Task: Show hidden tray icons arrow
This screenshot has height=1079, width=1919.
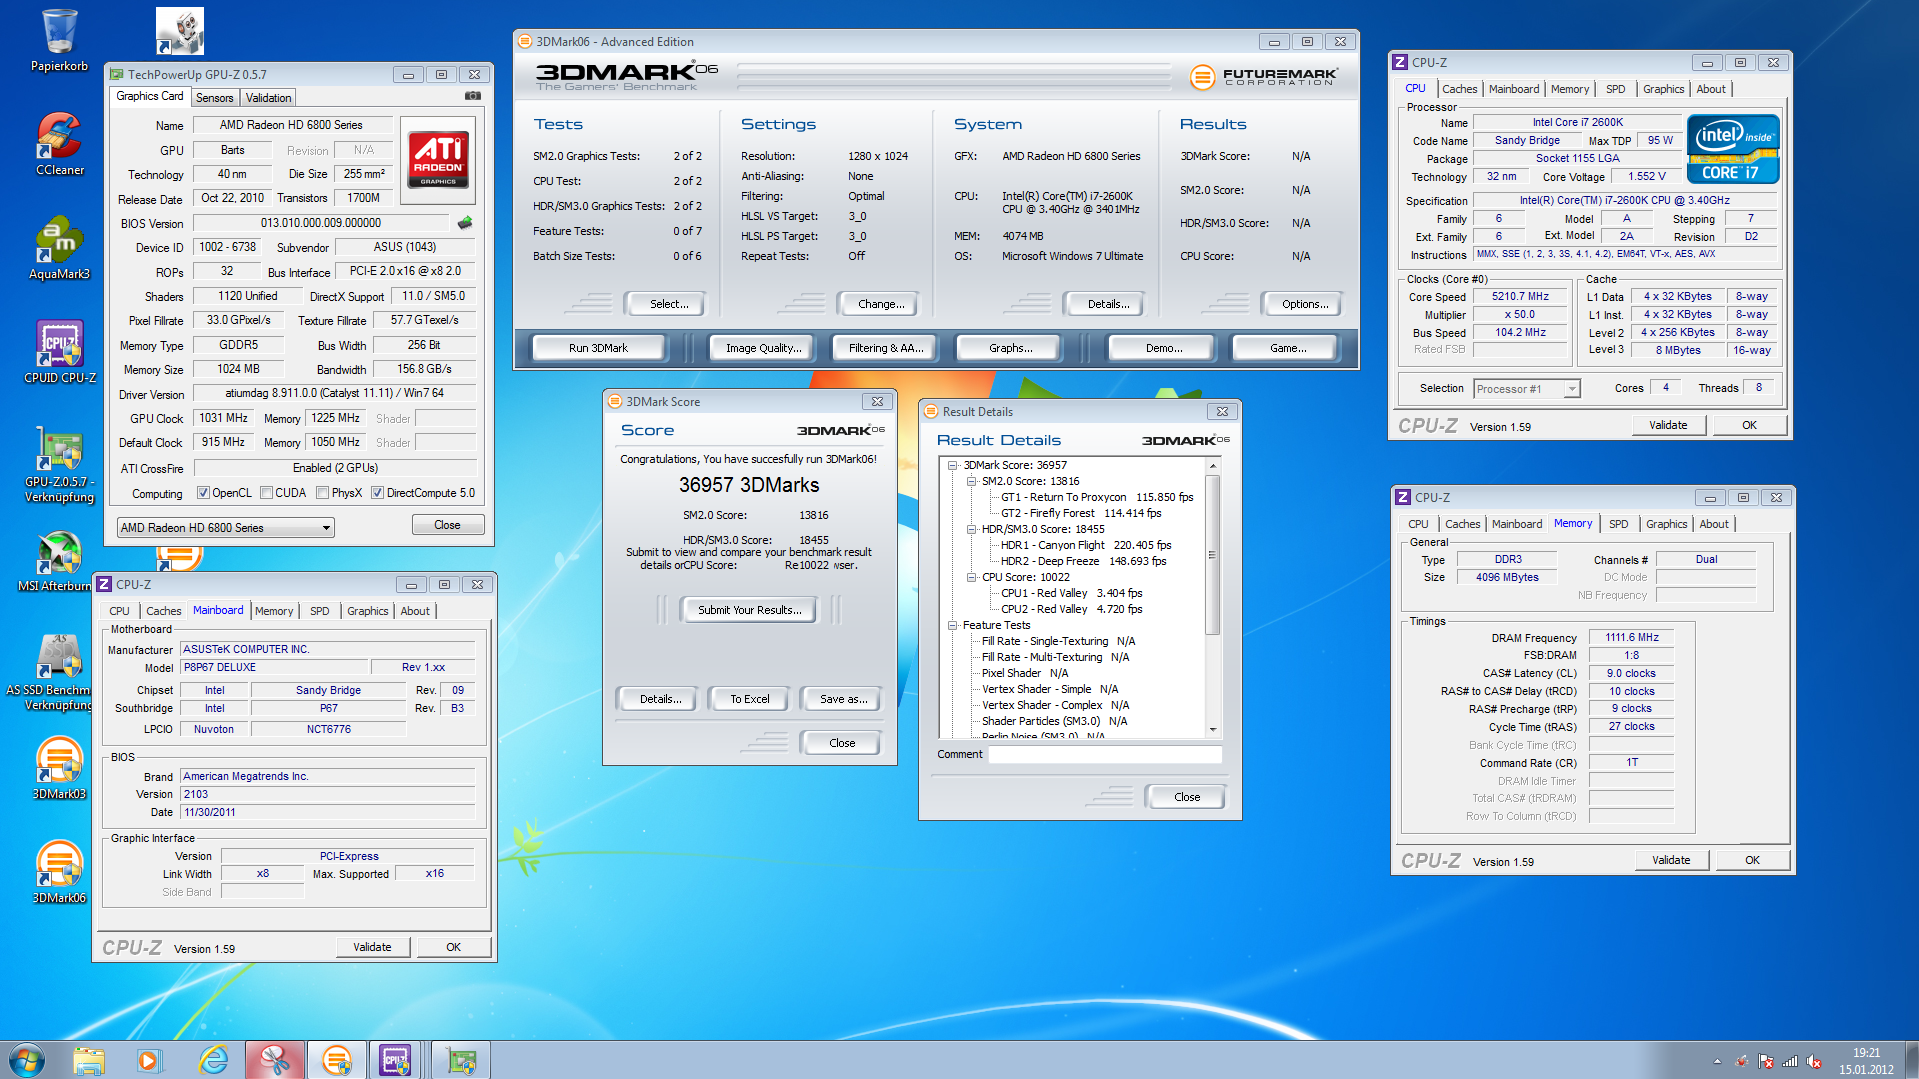Action: (x=1717, y=1061)
